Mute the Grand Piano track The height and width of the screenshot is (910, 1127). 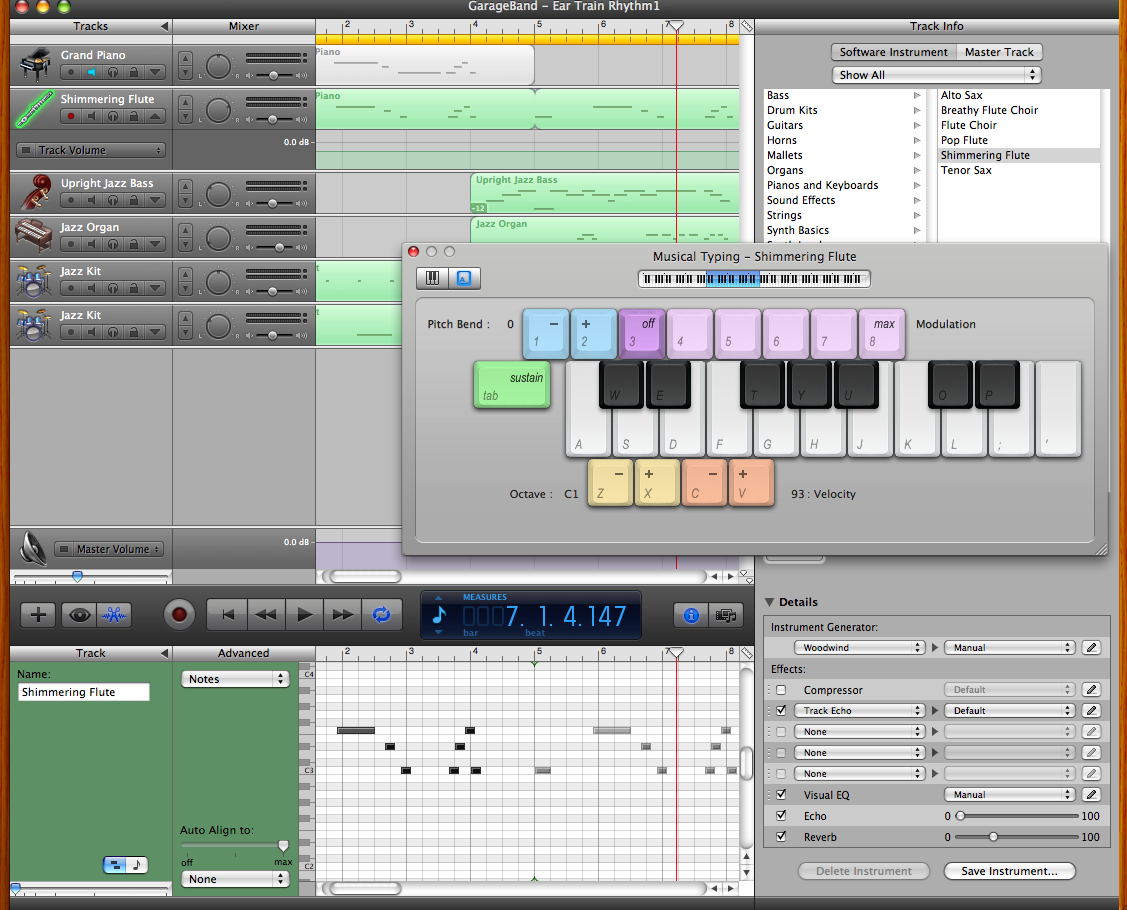tap(91, 72)
